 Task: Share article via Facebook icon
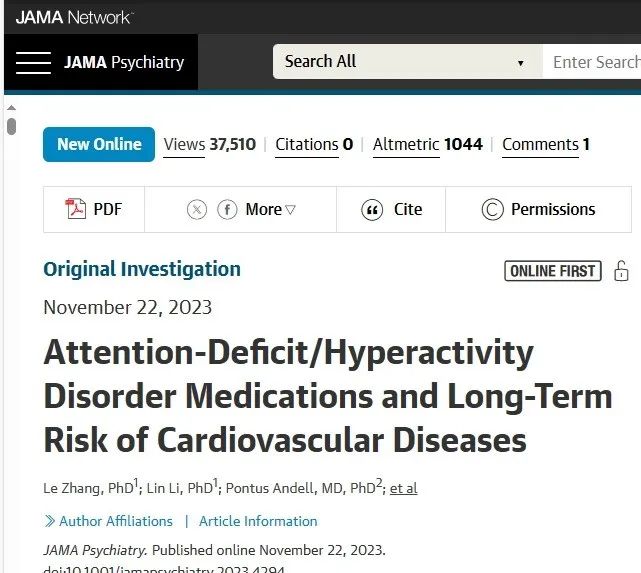click(x=227, y=210)
